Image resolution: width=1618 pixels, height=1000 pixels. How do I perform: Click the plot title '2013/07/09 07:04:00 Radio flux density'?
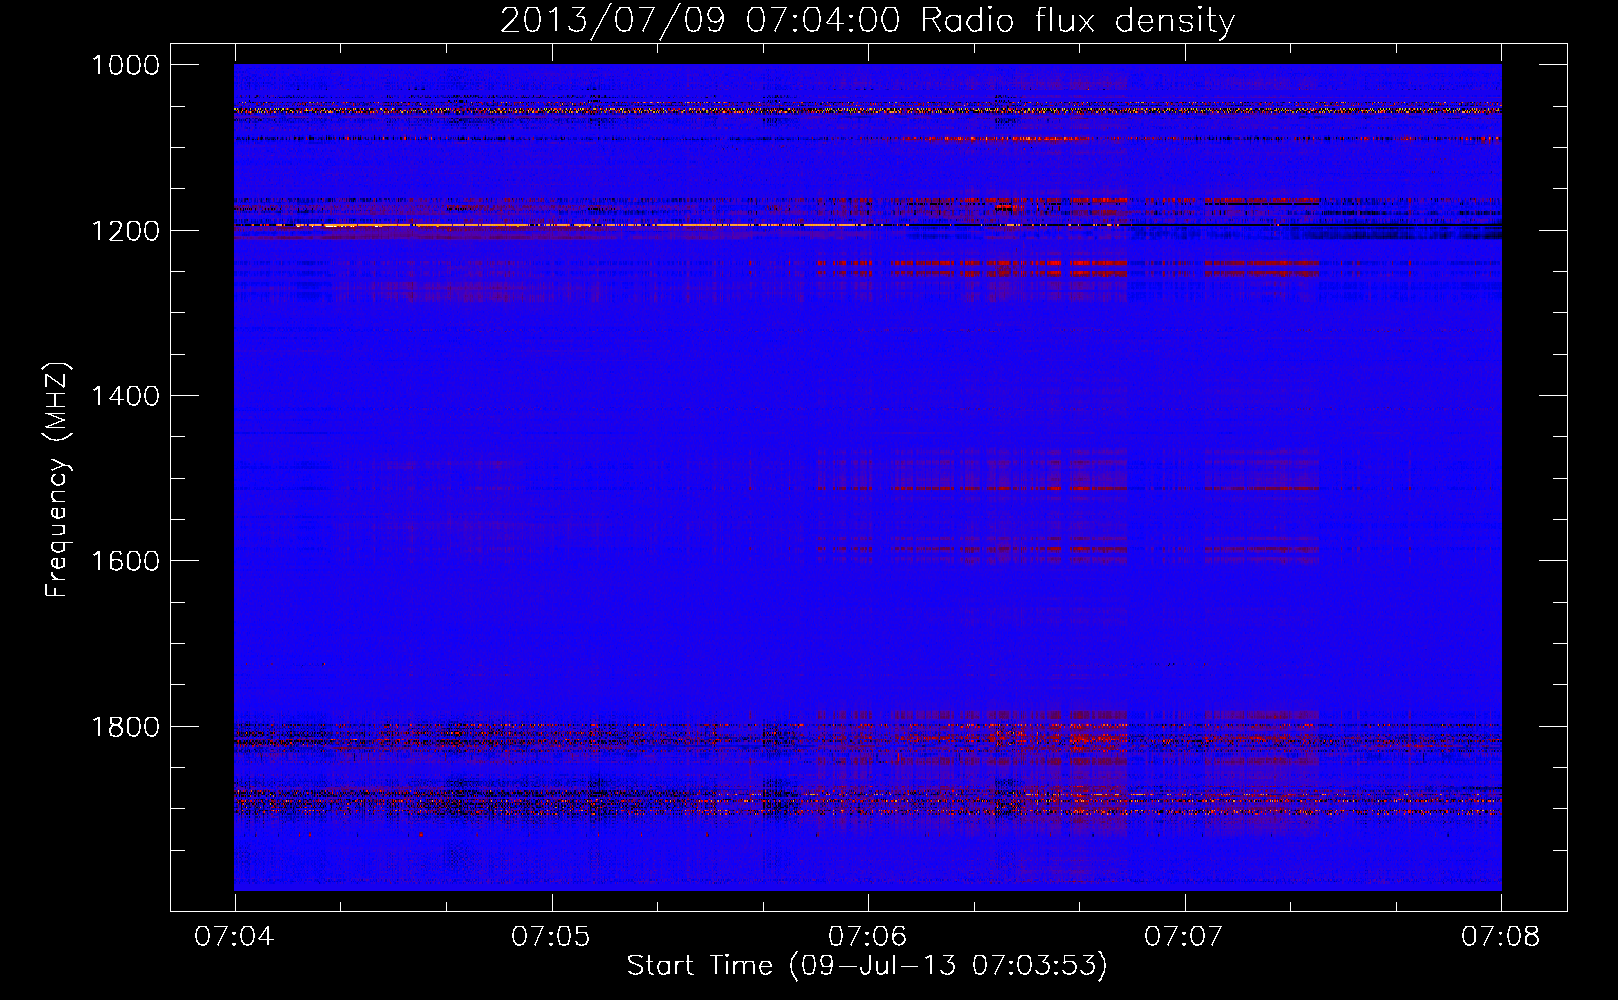[867, 21]
